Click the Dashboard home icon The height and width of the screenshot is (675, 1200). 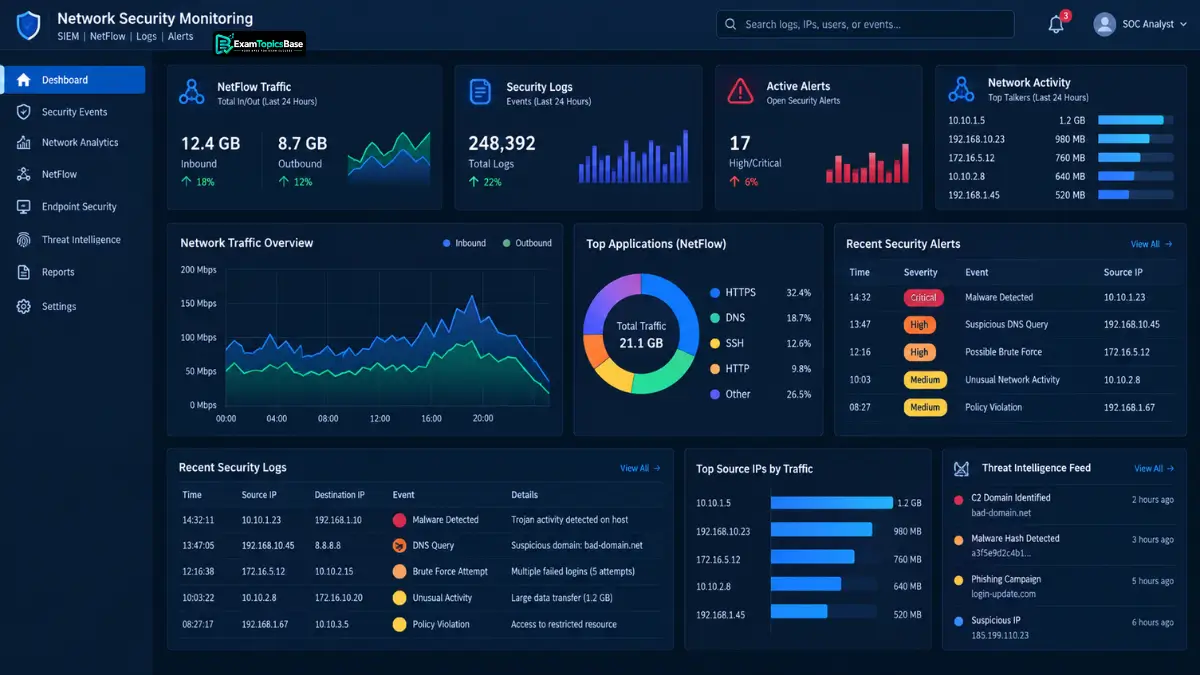[24, 80]
